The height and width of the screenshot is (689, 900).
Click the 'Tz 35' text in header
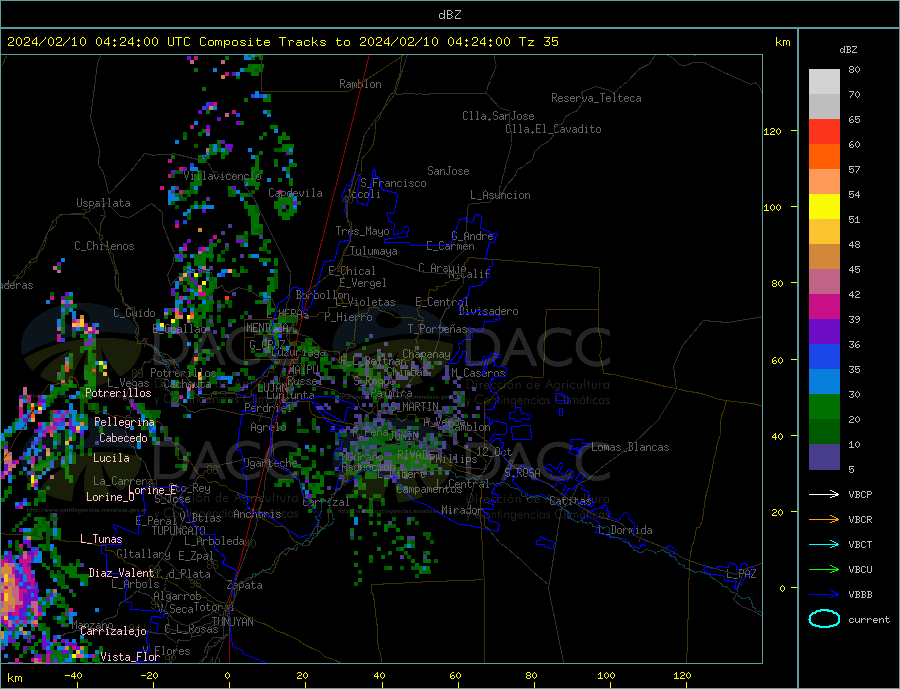click(538, 42)
